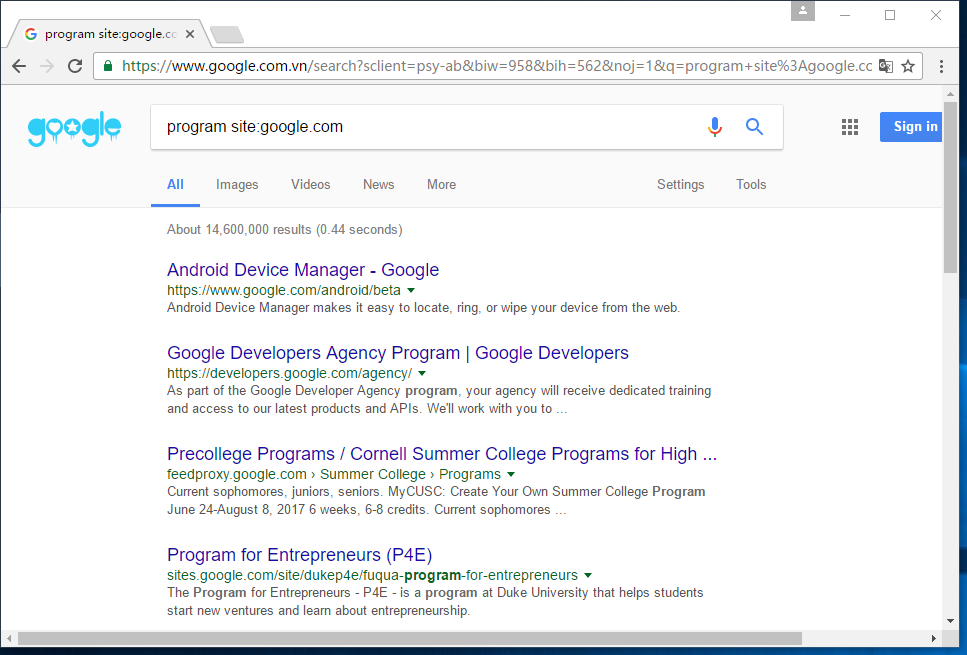Click the About 14,600,000 results text

[284, 229]
